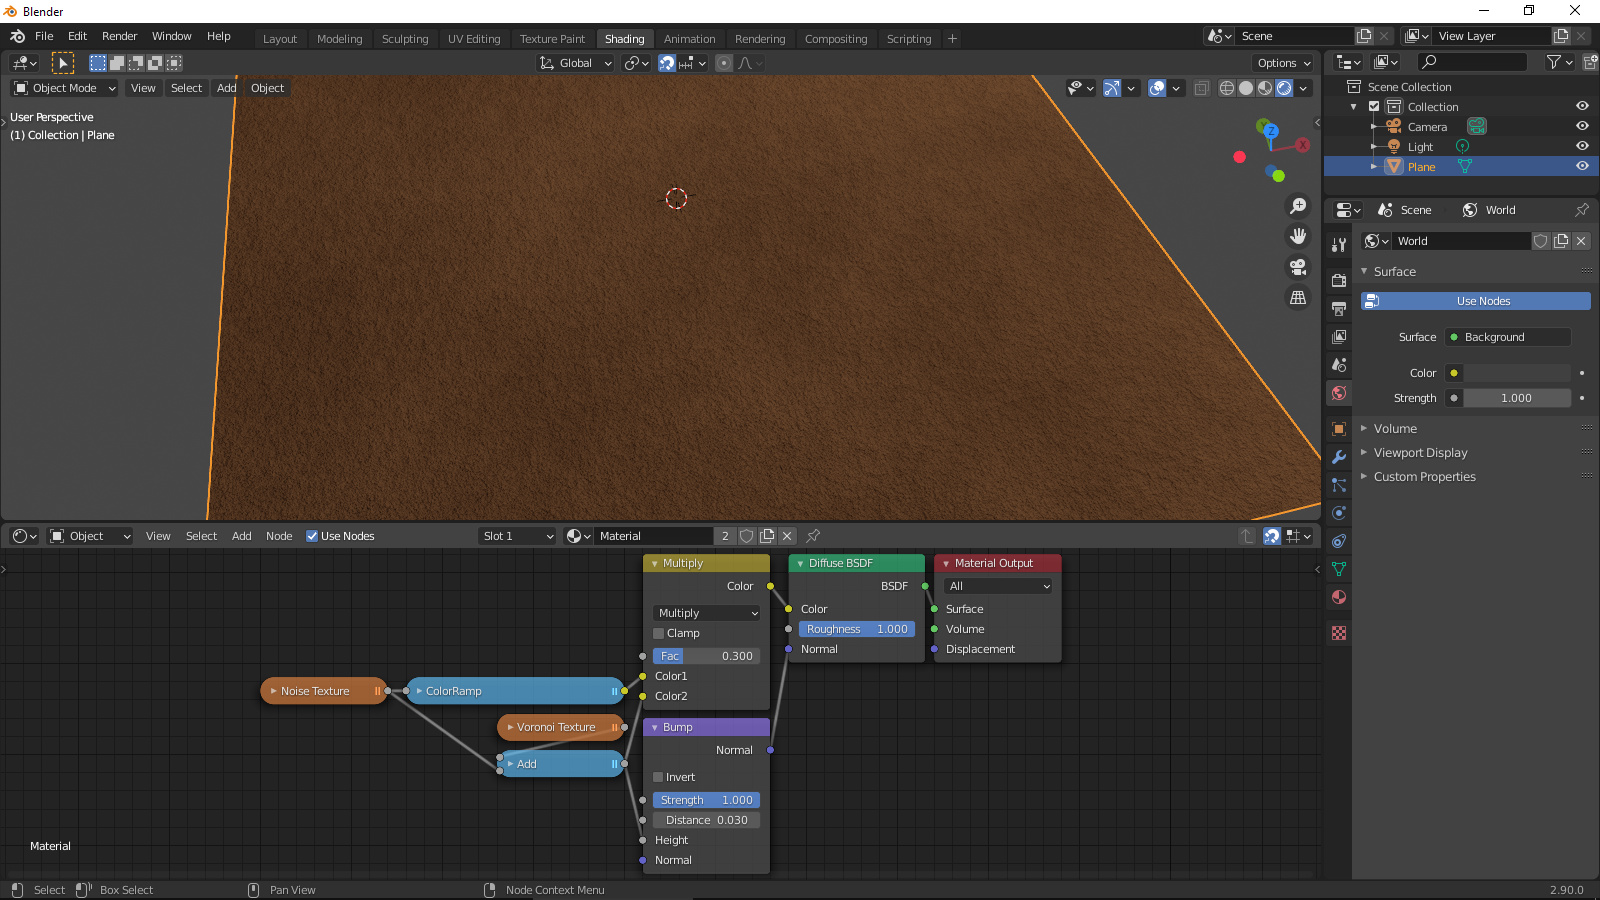The image size is (1600, 900).
Task: Open the Slot 1 material slot dropdown
Action: tap(517, 536)
